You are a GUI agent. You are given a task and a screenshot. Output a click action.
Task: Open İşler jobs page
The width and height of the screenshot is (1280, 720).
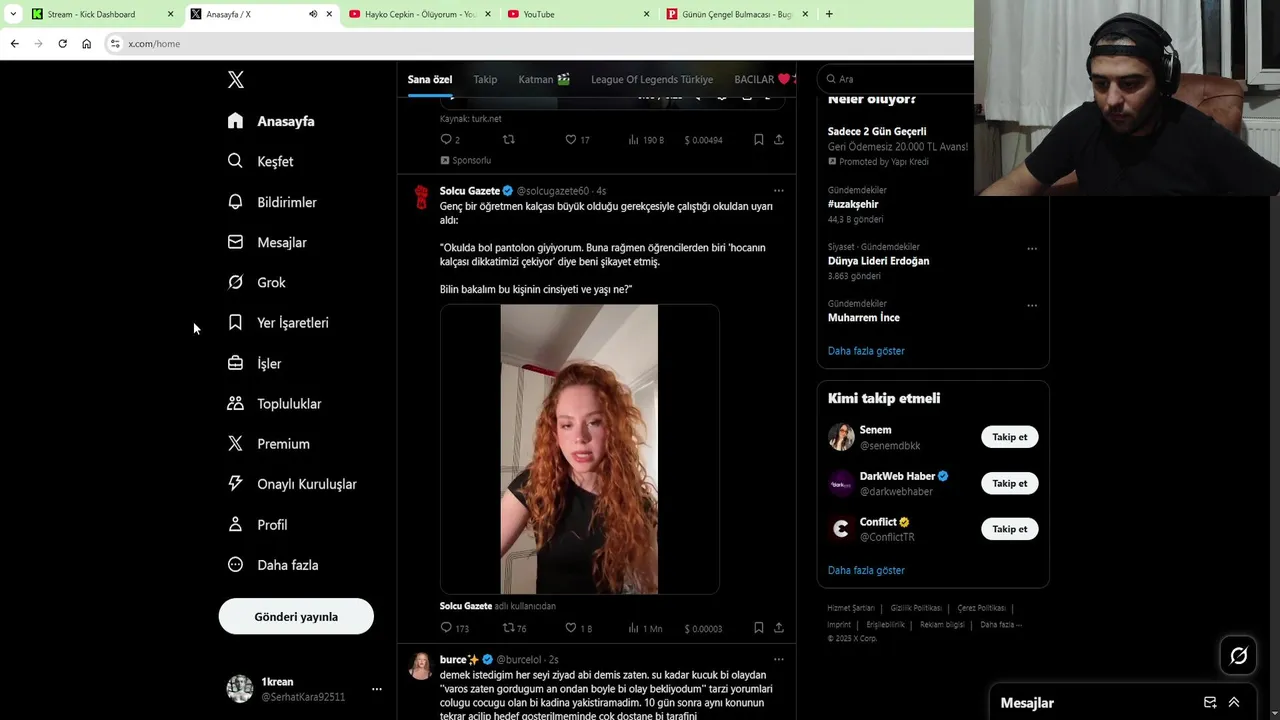[x=255, y=363]
